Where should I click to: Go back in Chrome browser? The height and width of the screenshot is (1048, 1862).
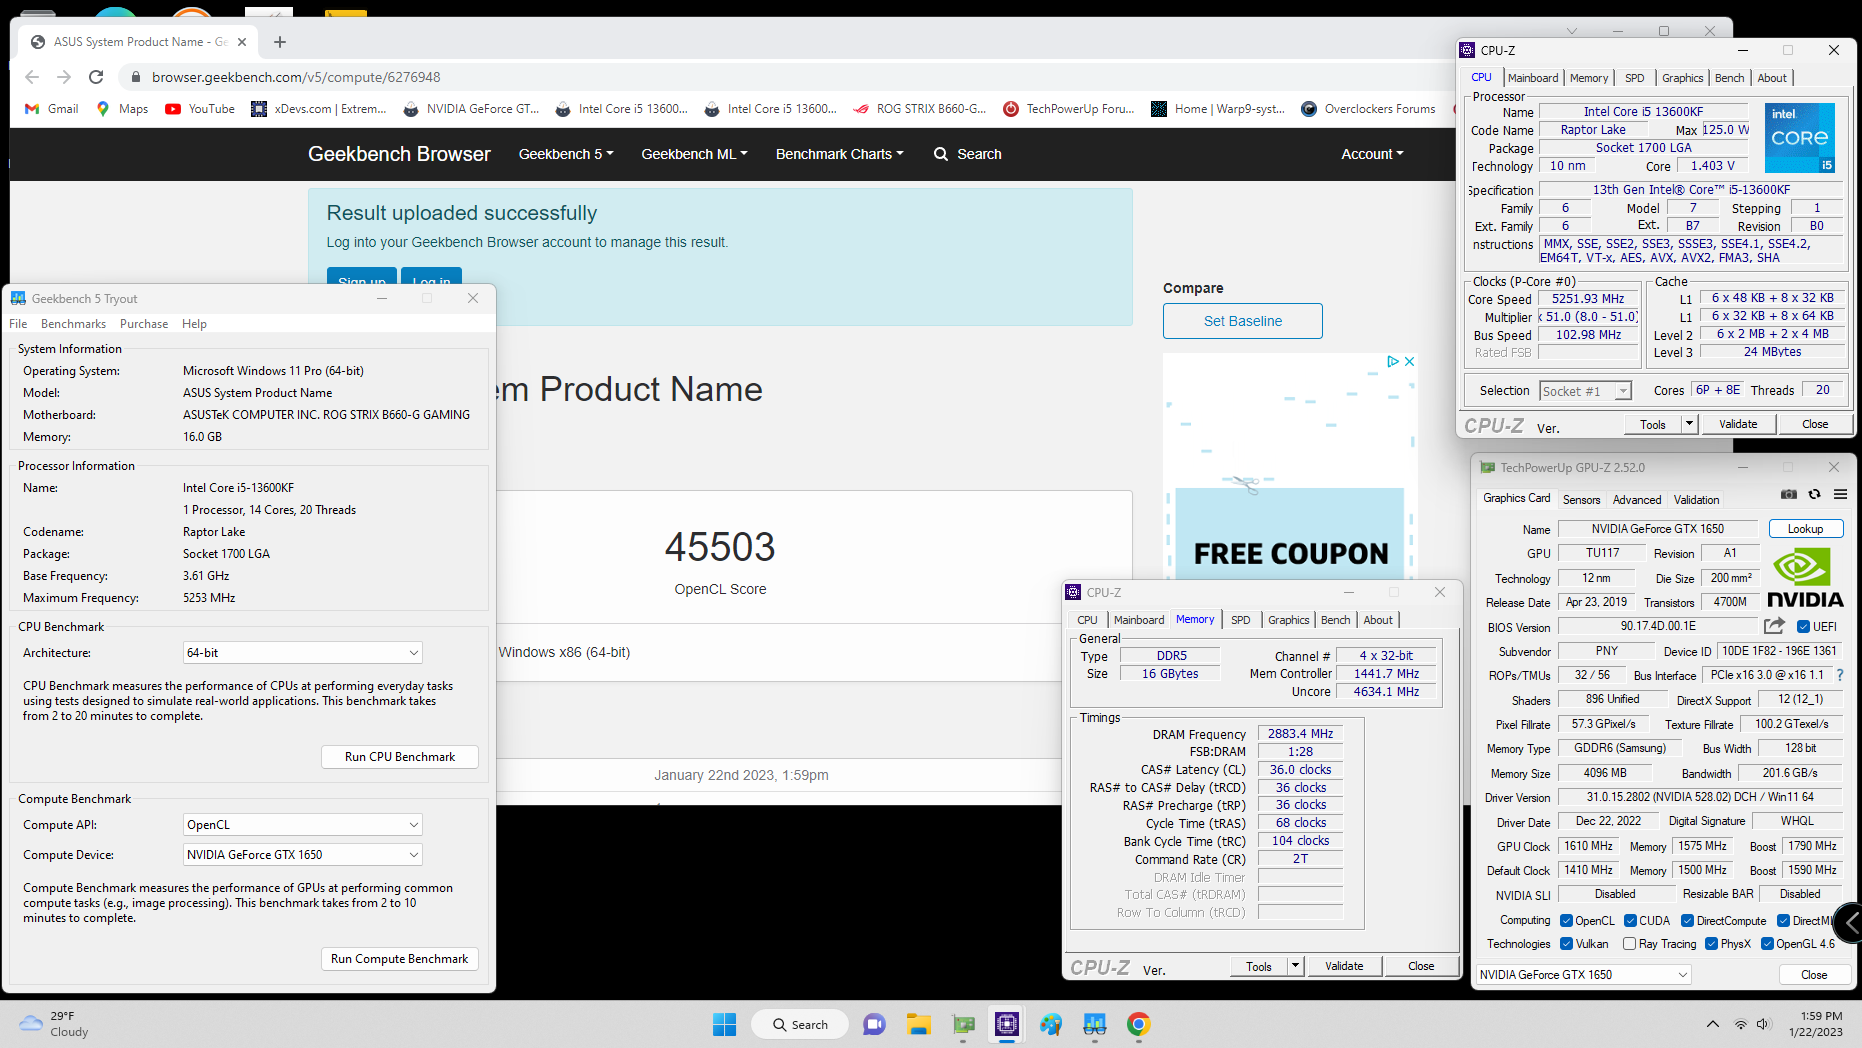click(x=32, y=77)
